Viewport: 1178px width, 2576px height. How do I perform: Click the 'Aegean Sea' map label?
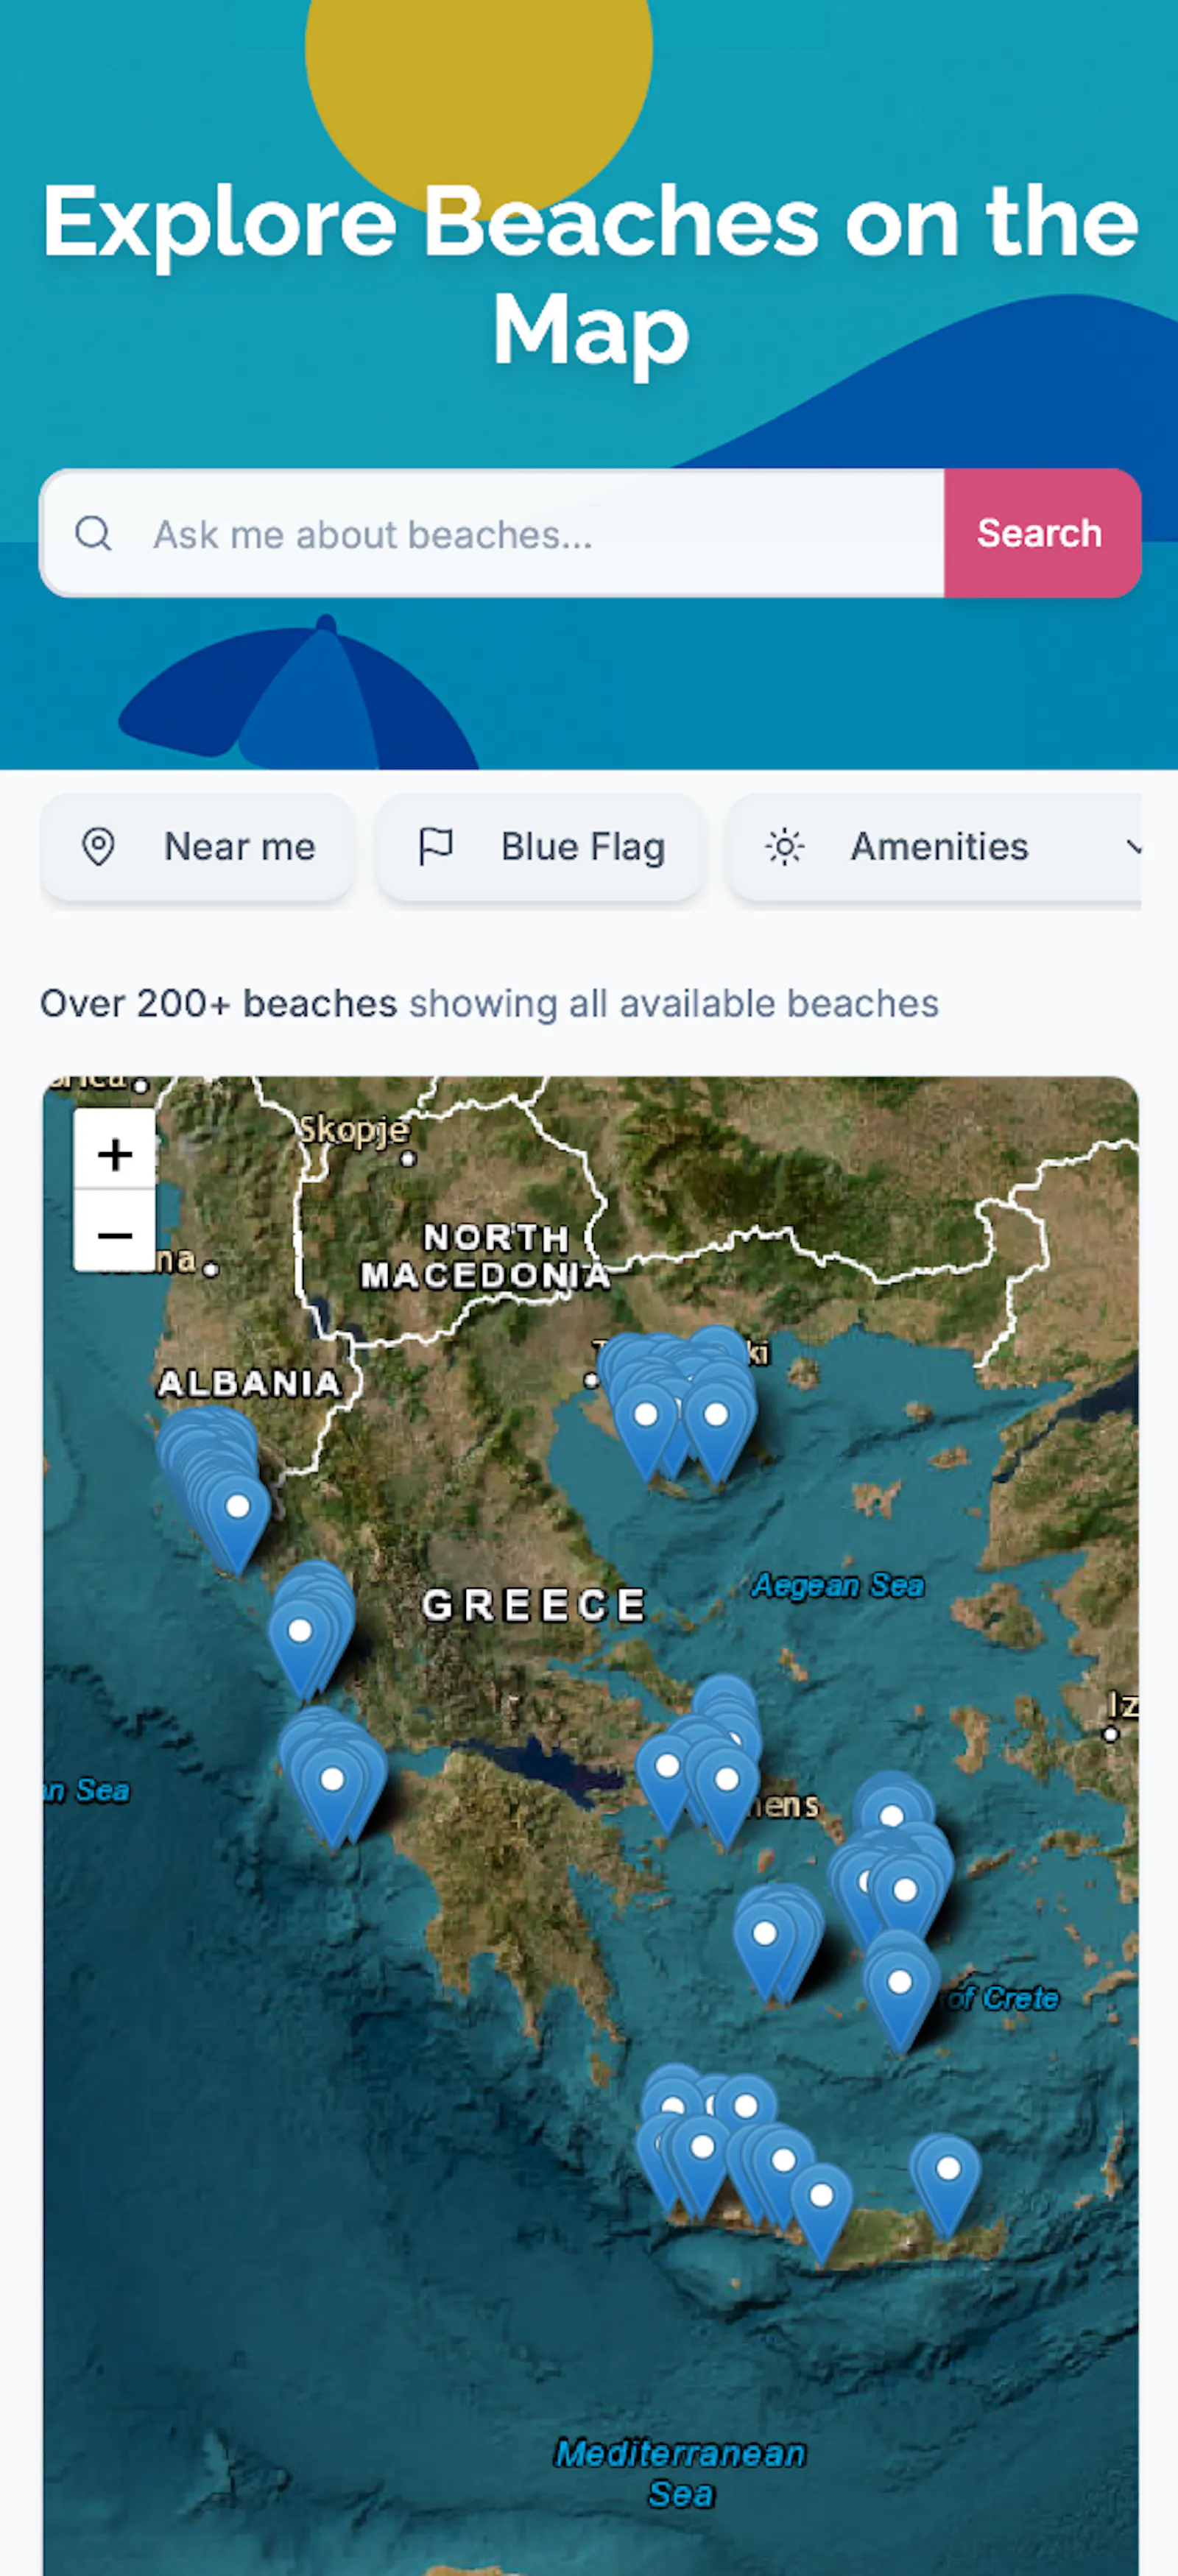tap(838, 1586)
